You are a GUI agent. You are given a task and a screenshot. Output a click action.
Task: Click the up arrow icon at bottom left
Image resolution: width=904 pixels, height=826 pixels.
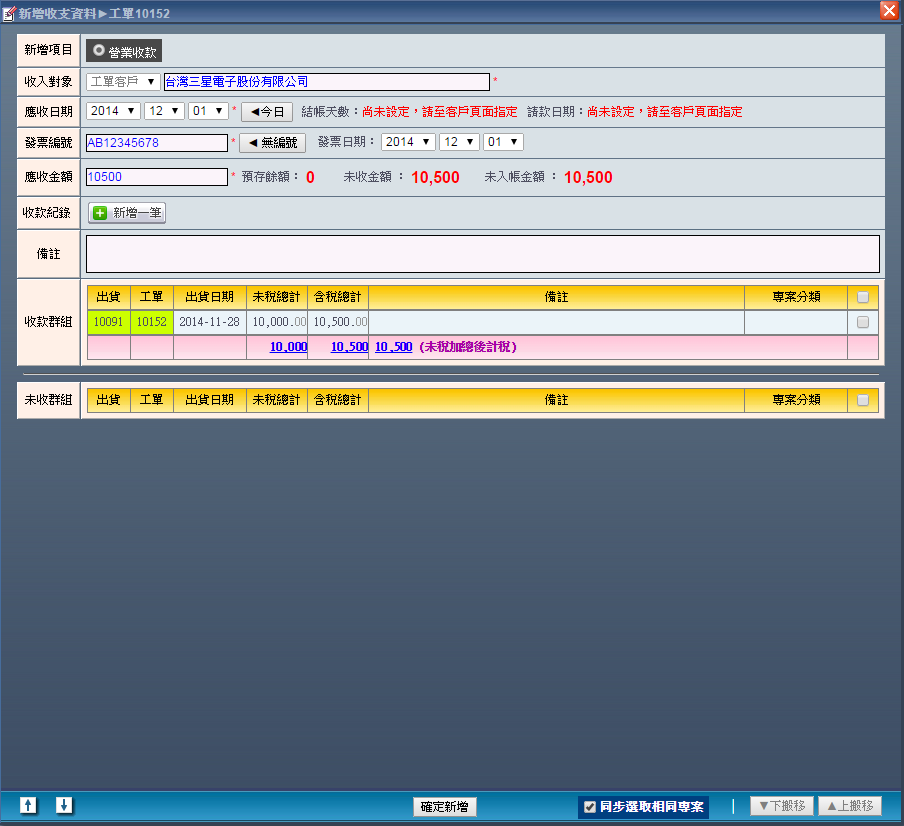(29, 806)
